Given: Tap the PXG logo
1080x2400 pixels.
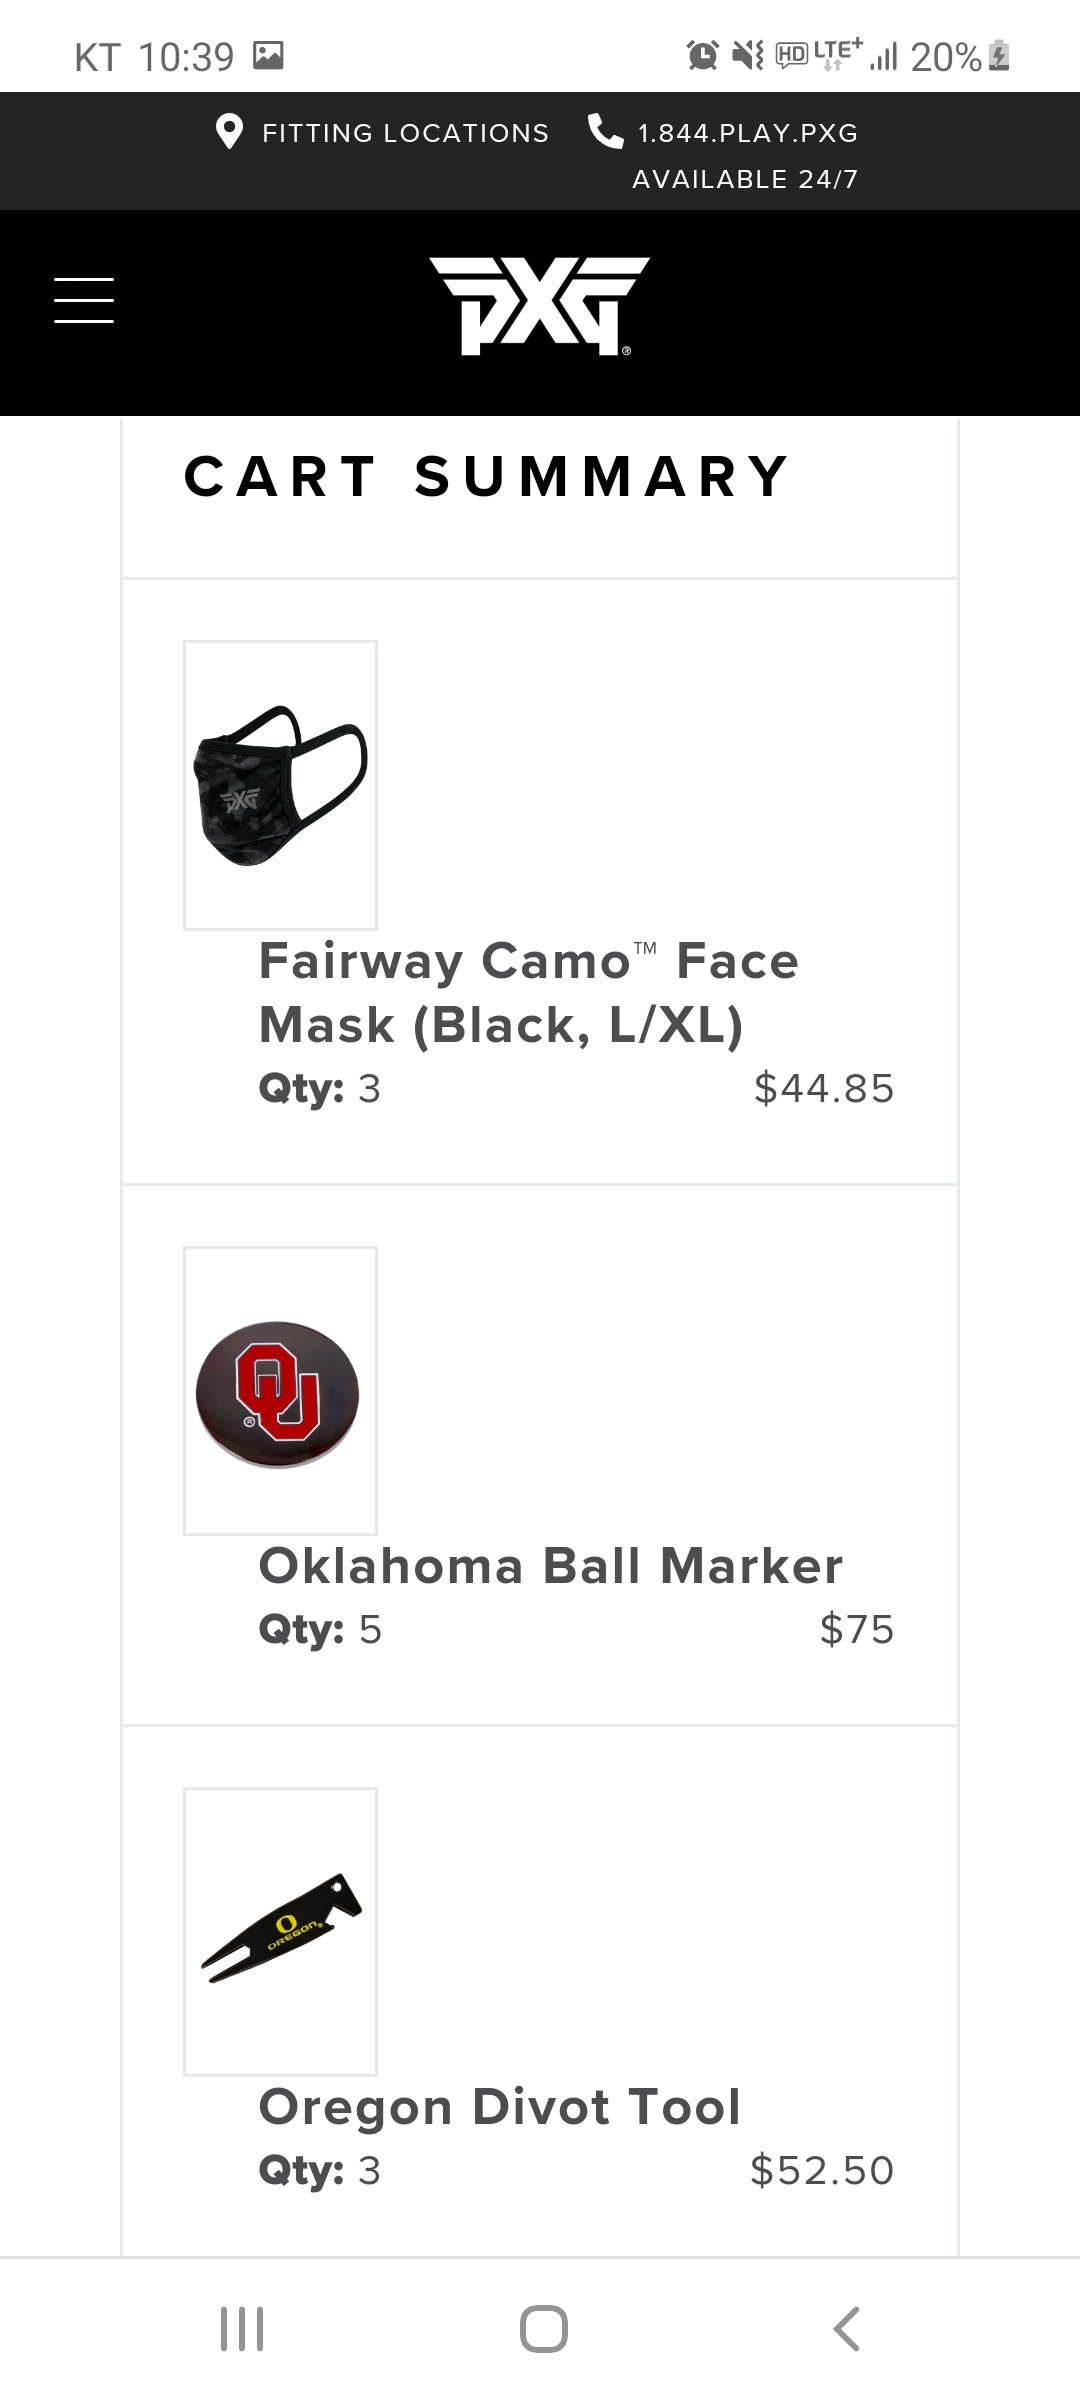Looking at the screenshot, I should pyautogui.click(x=540, y=306).
